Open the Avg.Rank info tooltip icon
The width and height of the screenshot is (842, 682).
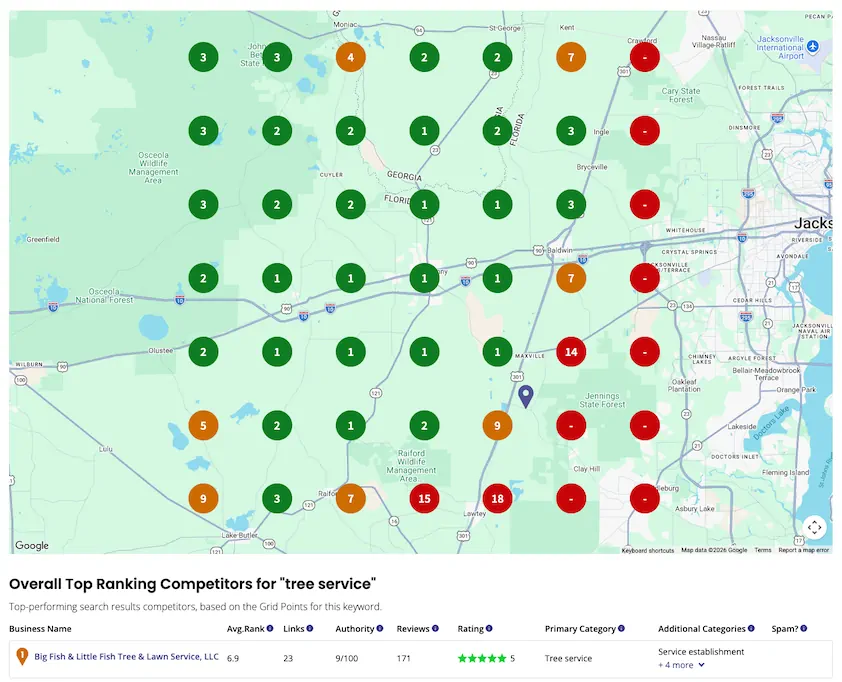click(x=270, y=628)
